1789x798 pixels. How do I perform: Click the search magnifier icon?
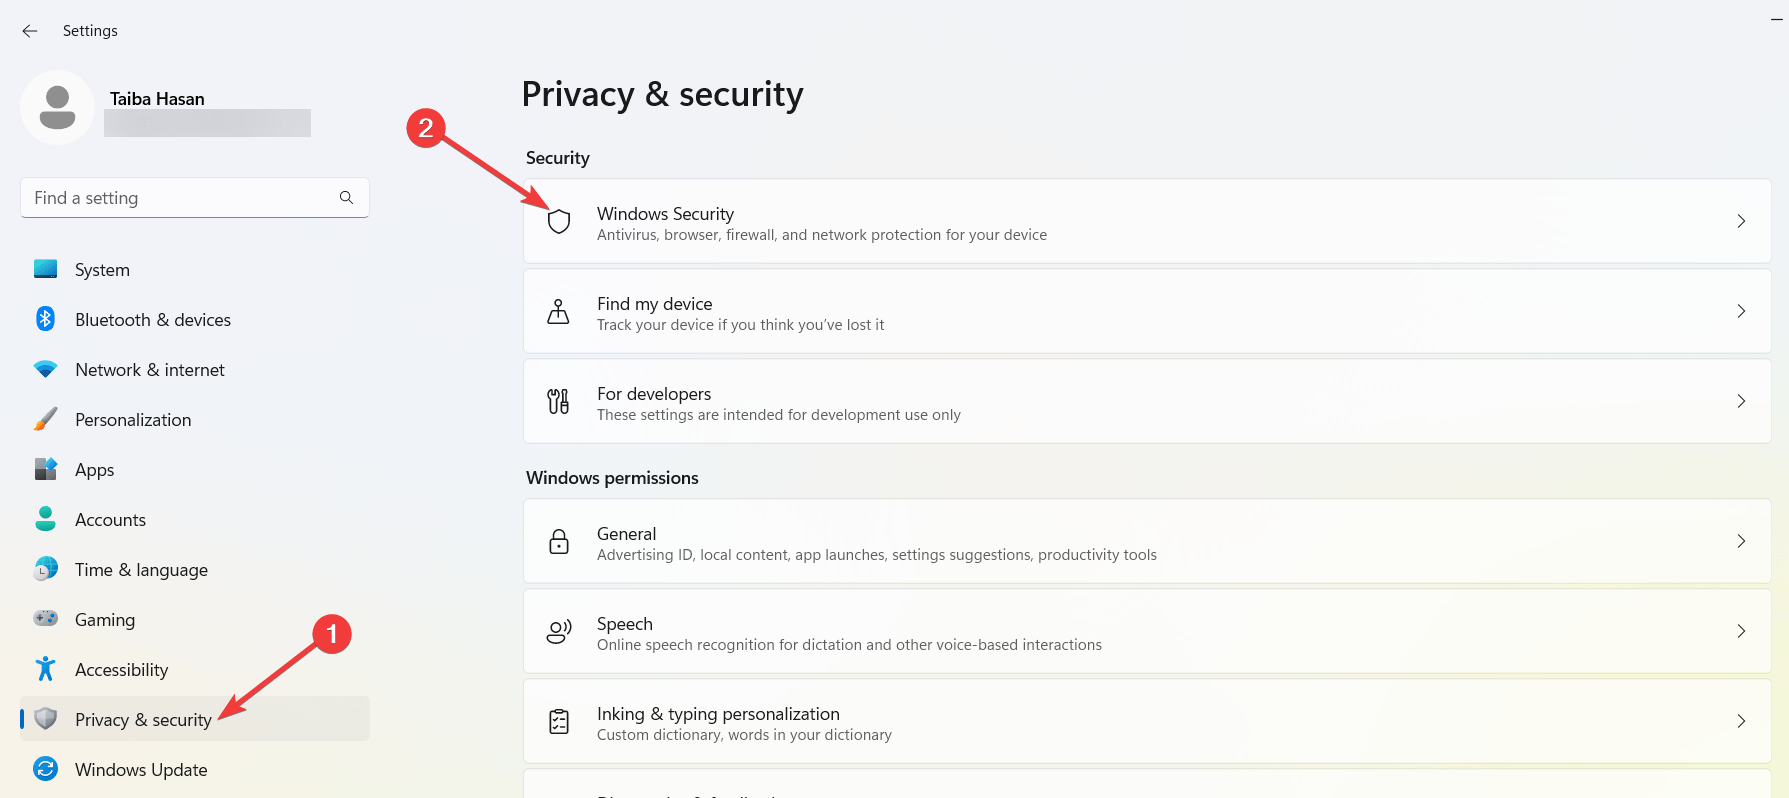346,197
